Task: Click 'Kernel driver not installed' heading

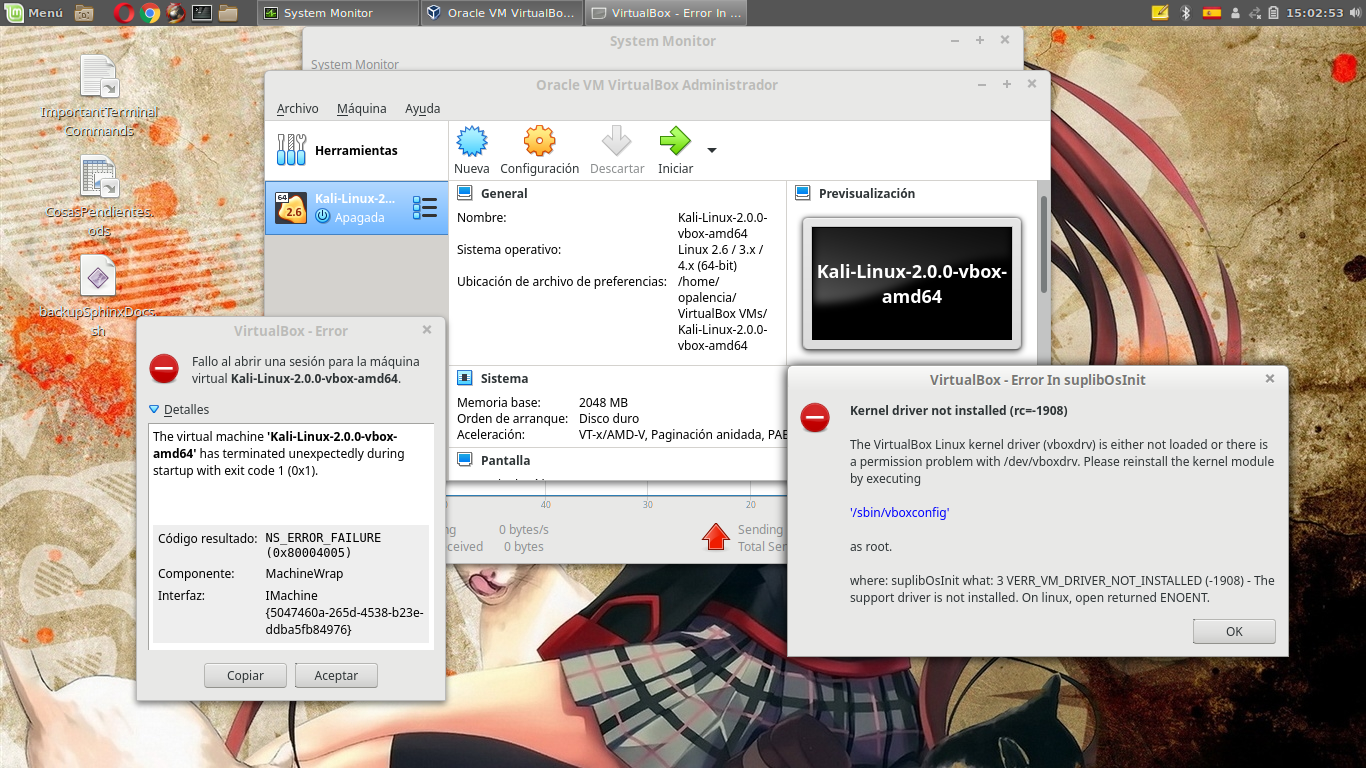Action: (958, 410)
